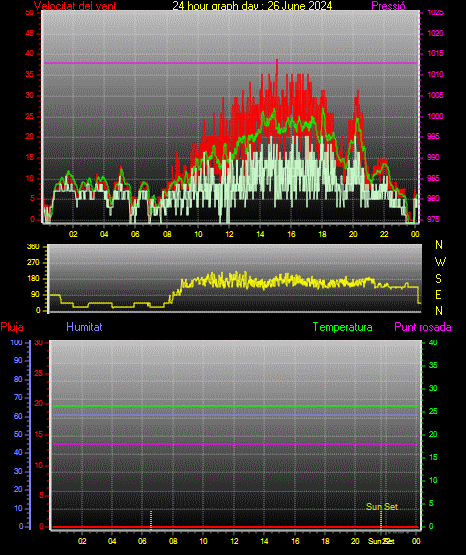Select wind direction axis value 90
This screenshot has height=555, width=466.
[x=35, y=294]
